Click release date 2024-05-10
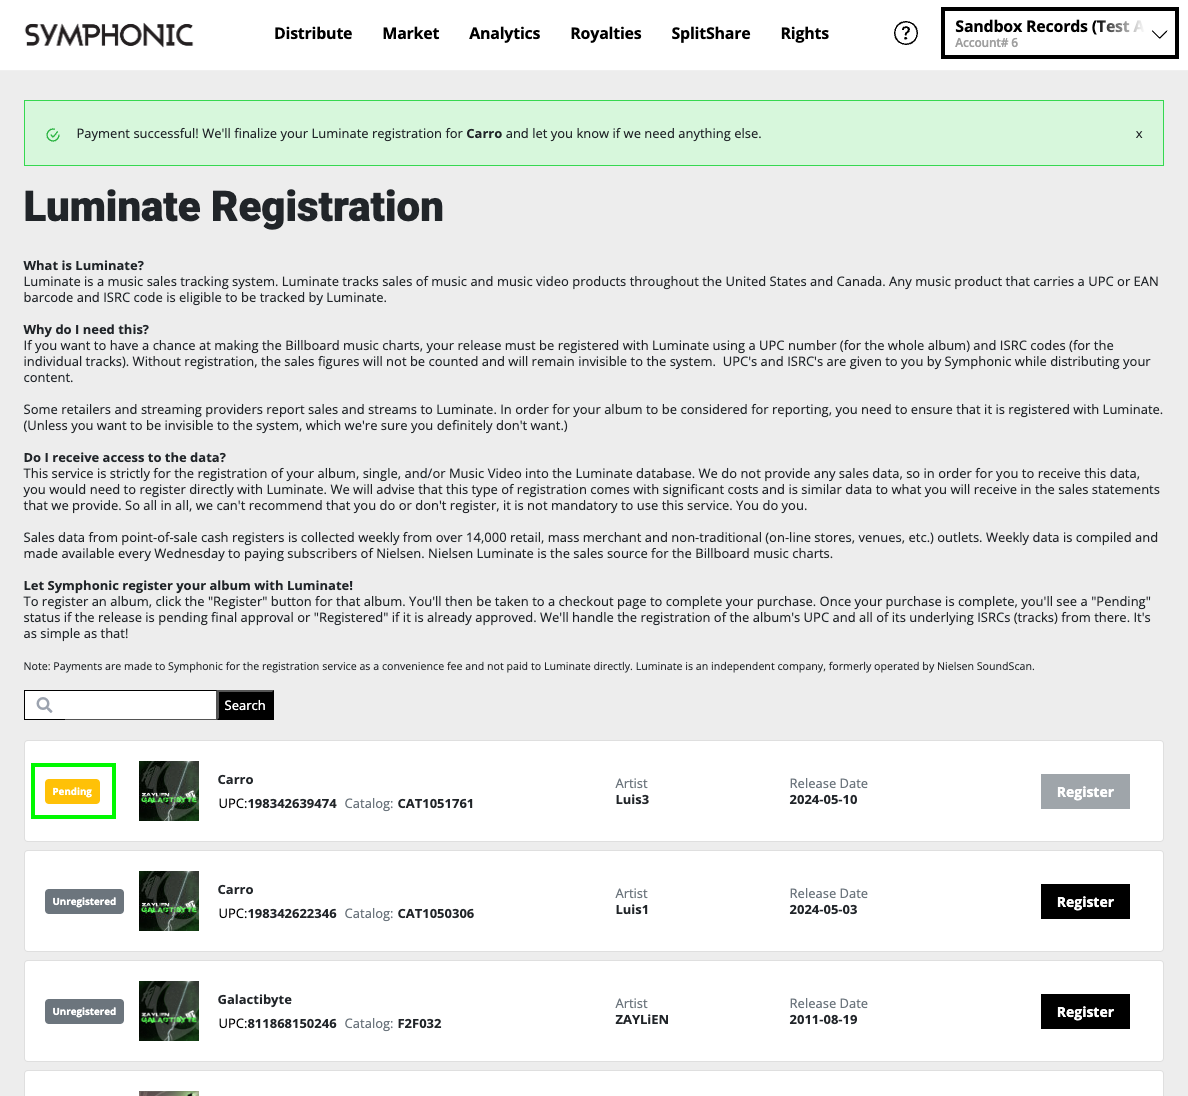The height and width of the screenshot is (1096, 1188). [824, 800]
